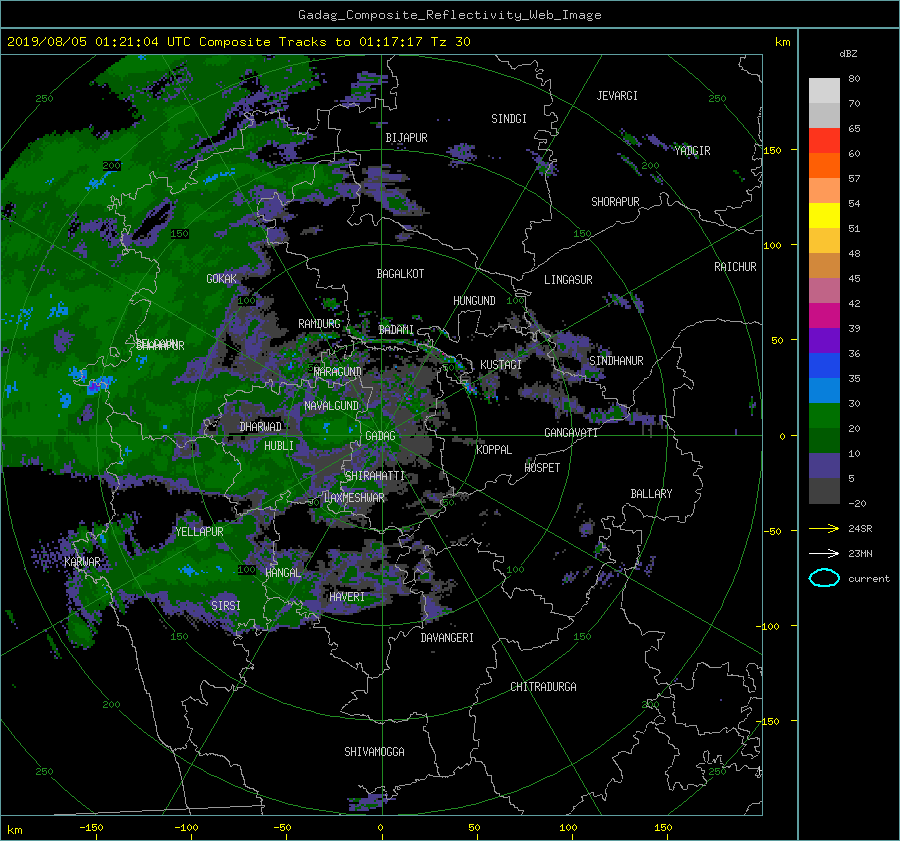Click the blue 36 dBZ color swatch
This screenshot has width=900, height=841.
(x=824, y=366)
